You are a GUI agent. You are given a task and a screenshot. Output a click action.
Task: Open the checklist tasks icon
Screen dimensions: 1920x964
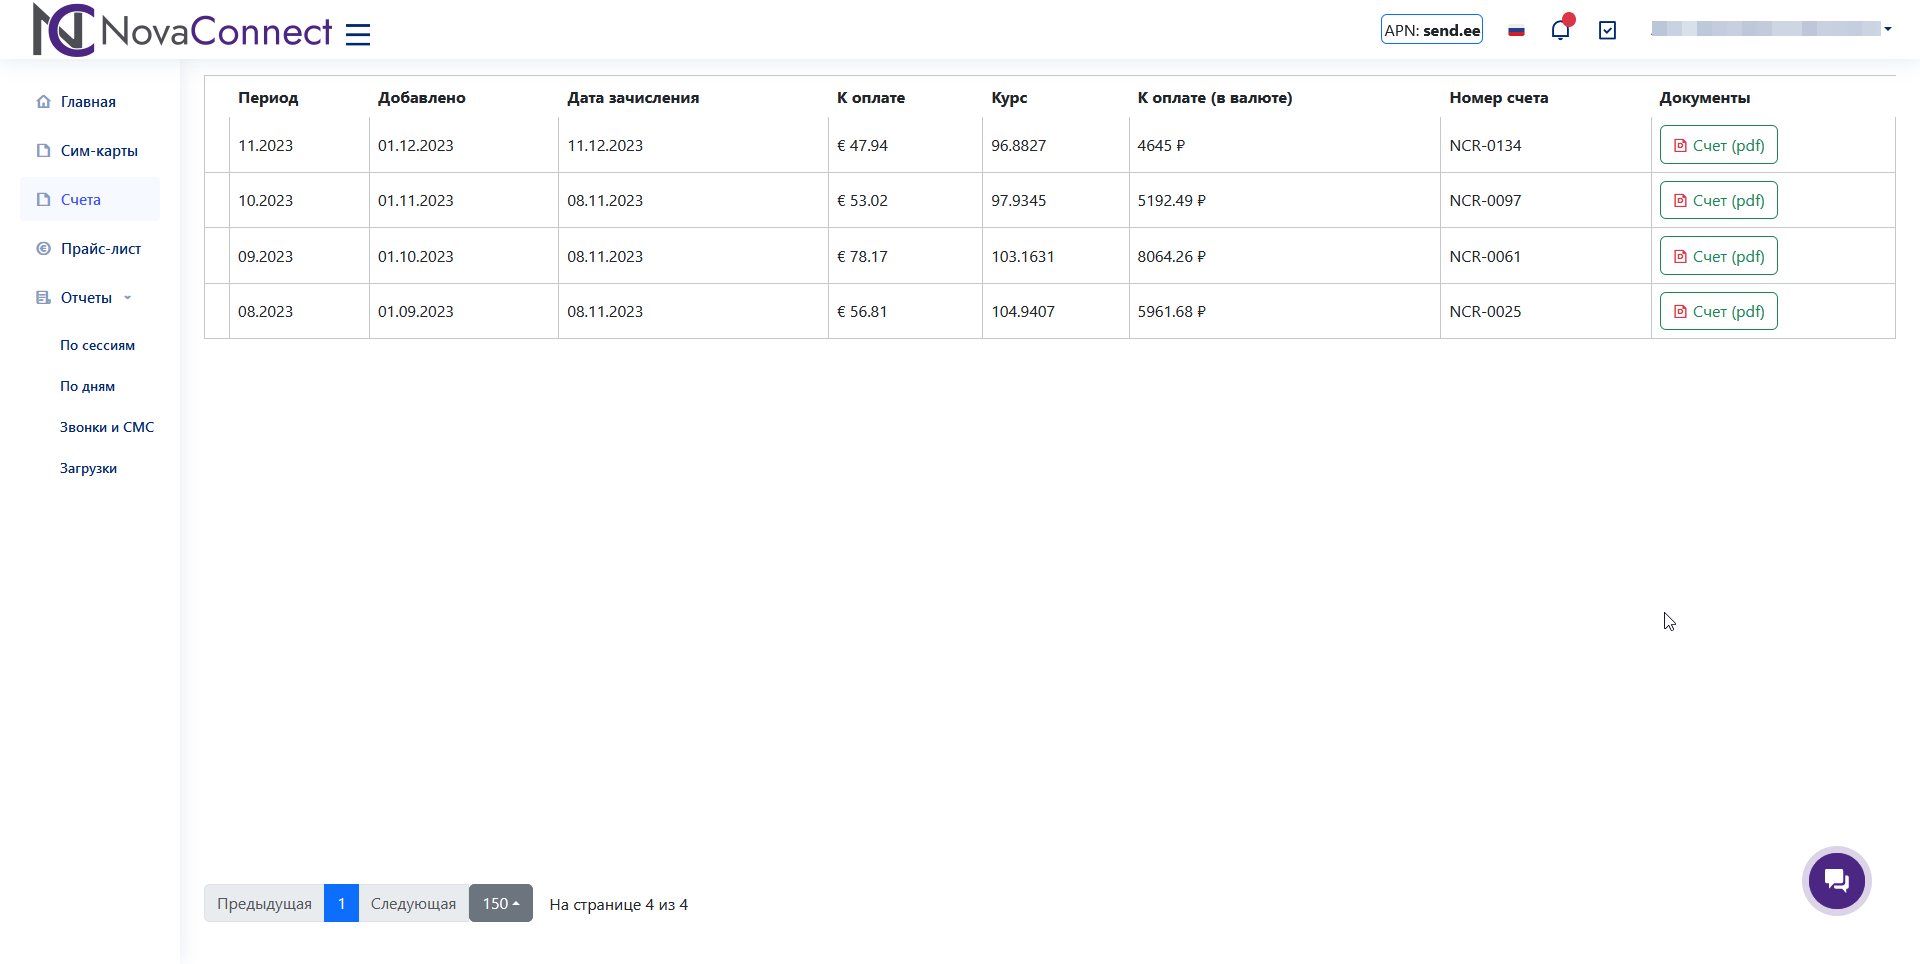pyautogui.click(x=1607, y=31)
